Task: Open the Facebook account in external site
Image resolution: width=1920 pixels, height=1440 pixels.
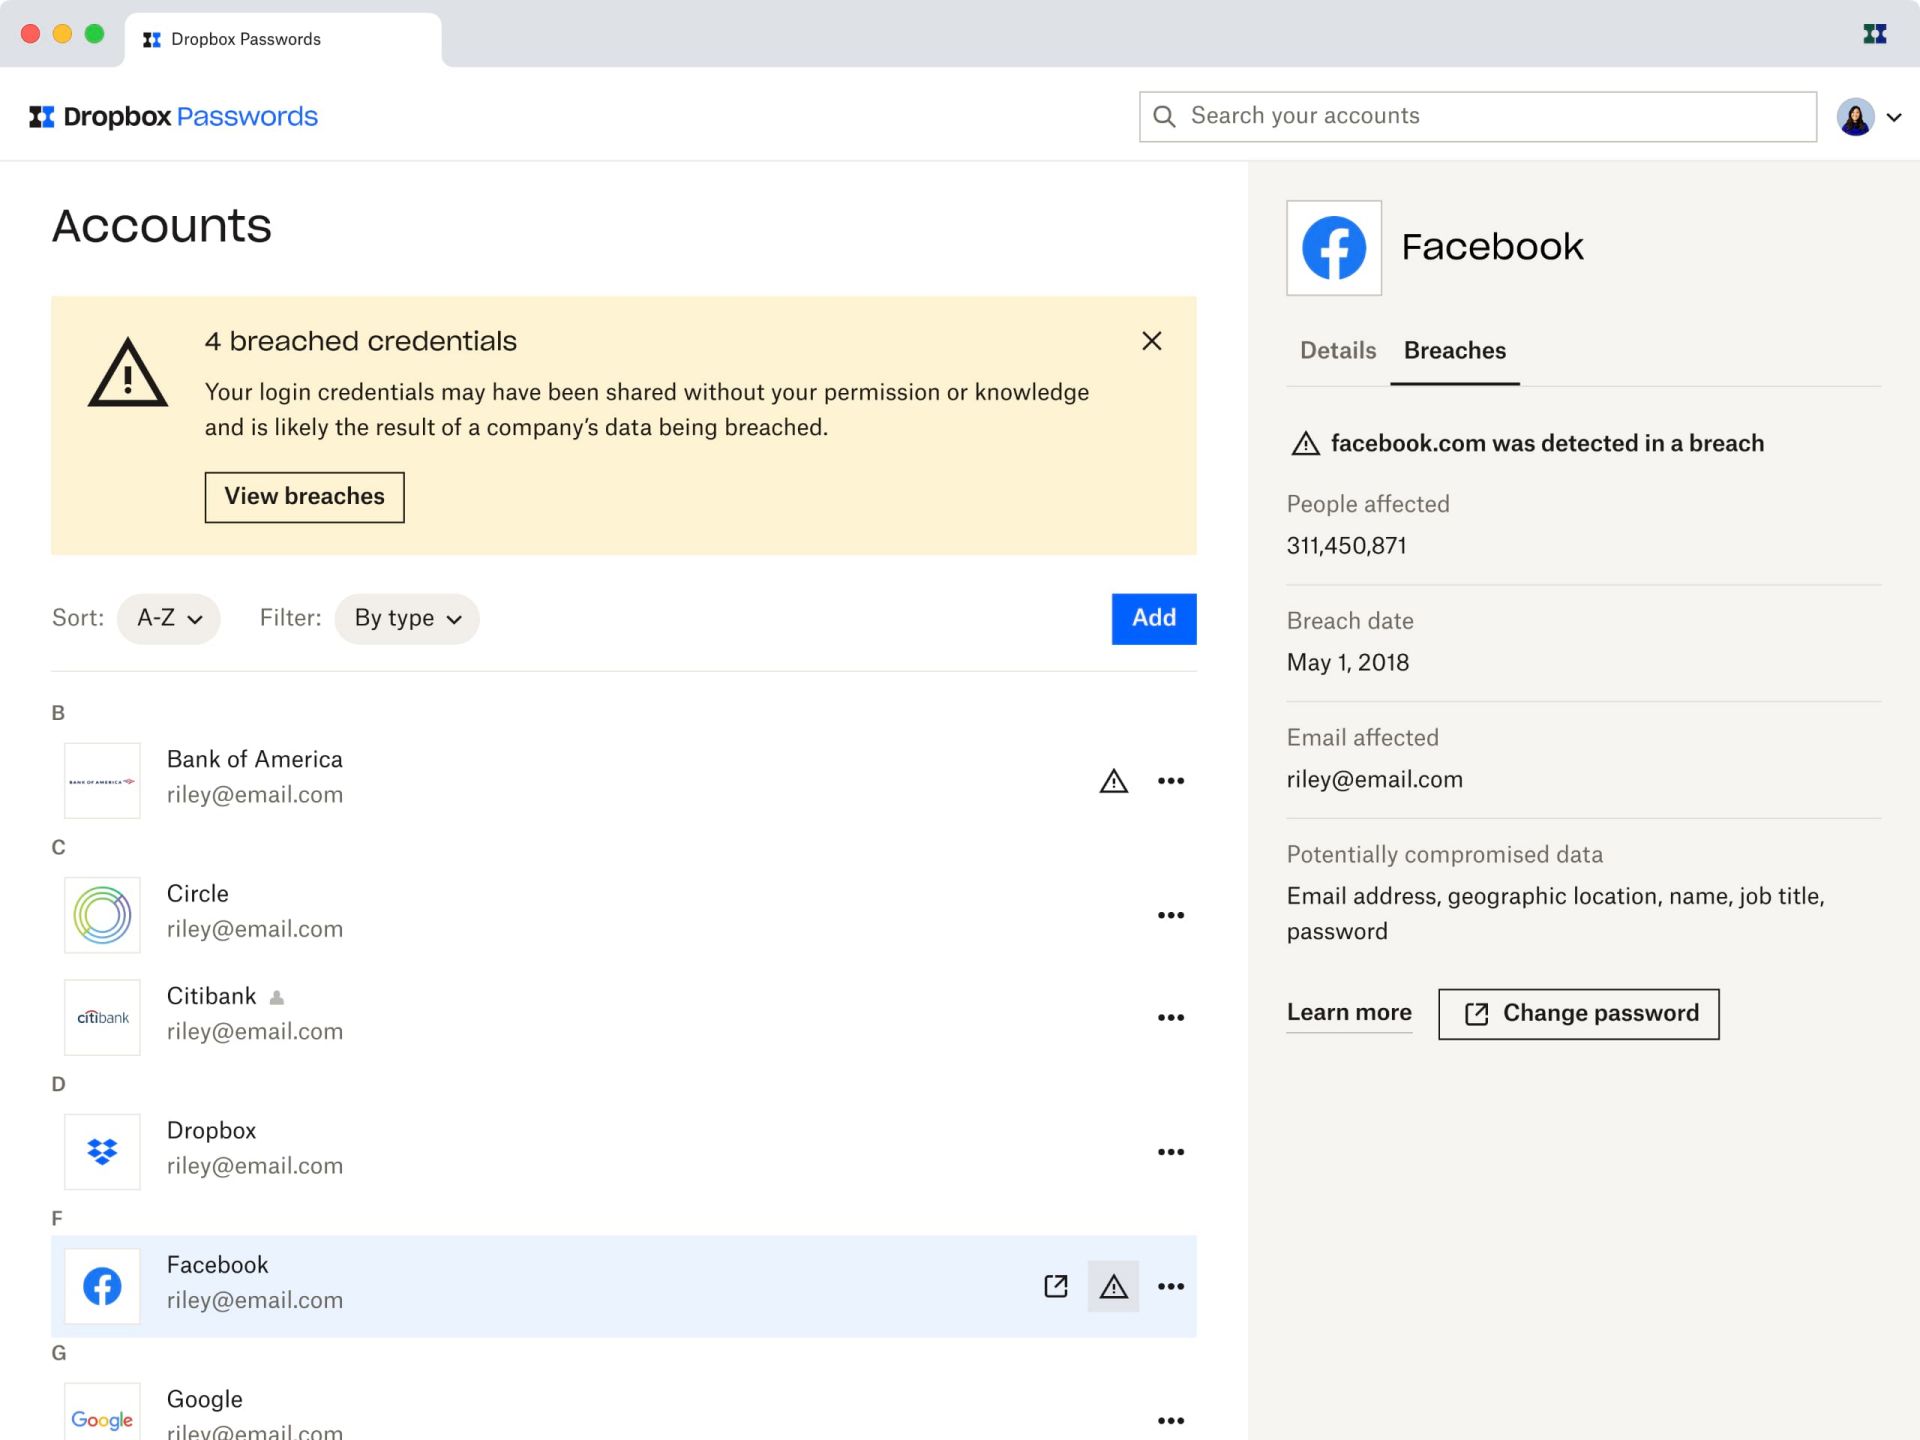Action: coord(1055,1286)
